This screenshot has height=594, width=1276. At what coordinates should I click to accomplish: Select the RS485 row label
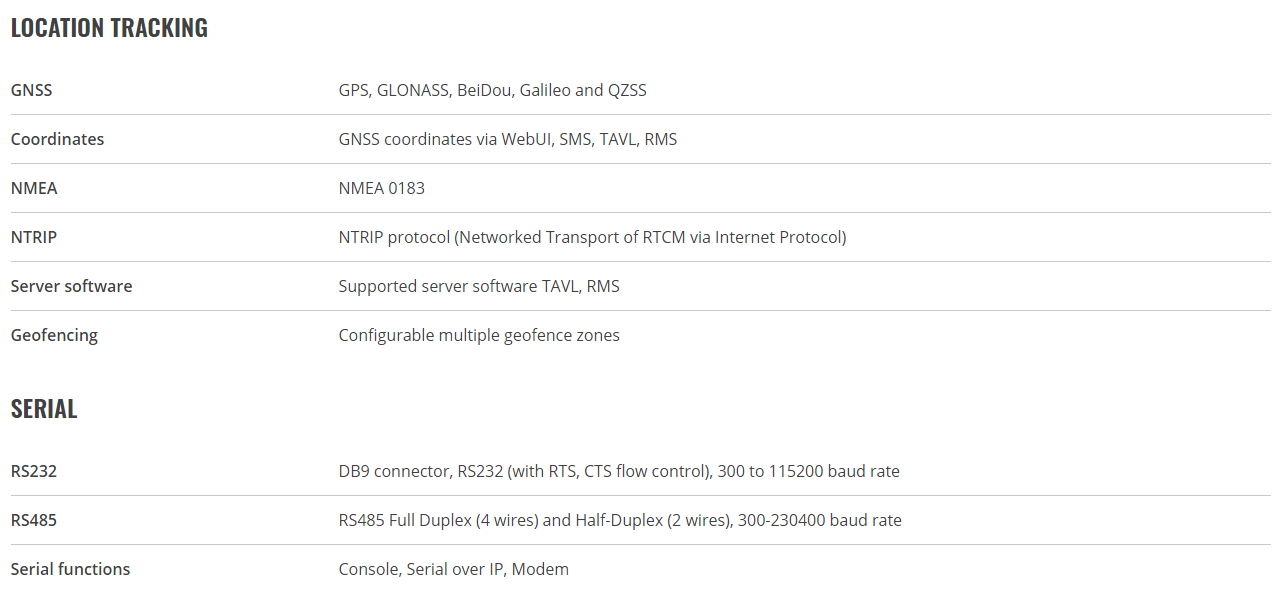point(34,520)
